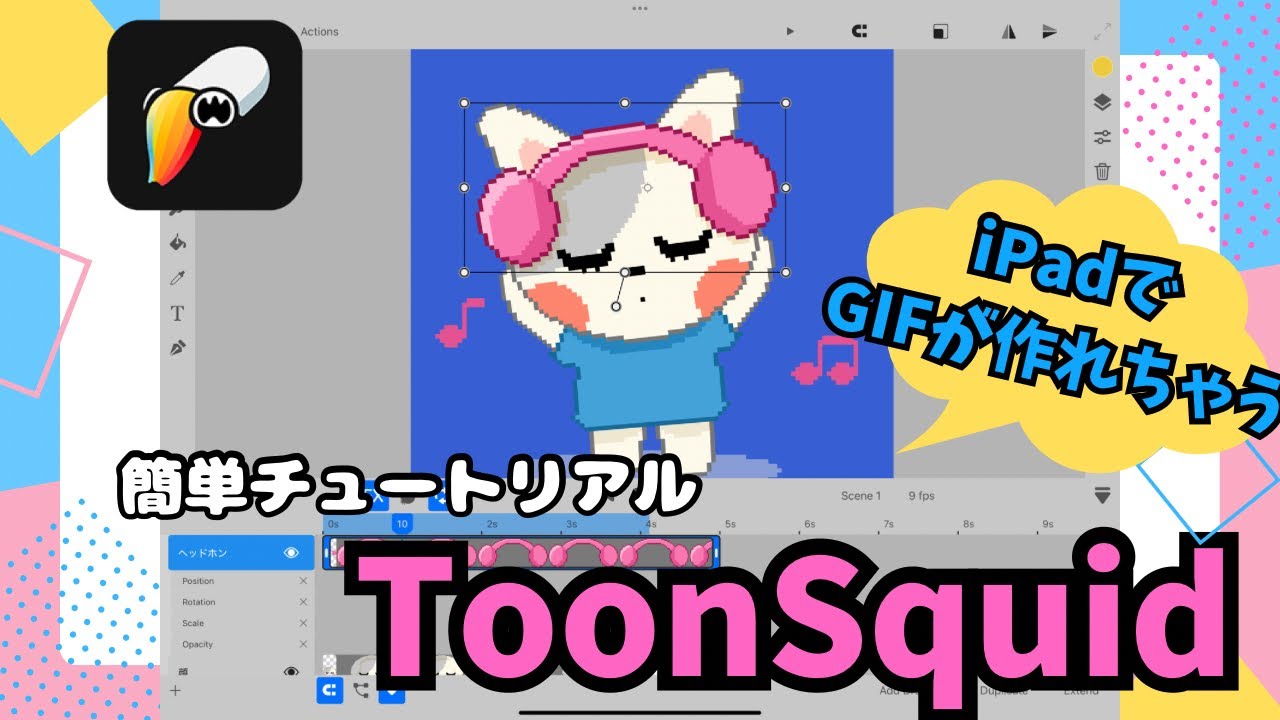The image size is (1280, 720).
Task: Enter fullscreen with the diagonal arrows icon
Action: (1103, 32)
